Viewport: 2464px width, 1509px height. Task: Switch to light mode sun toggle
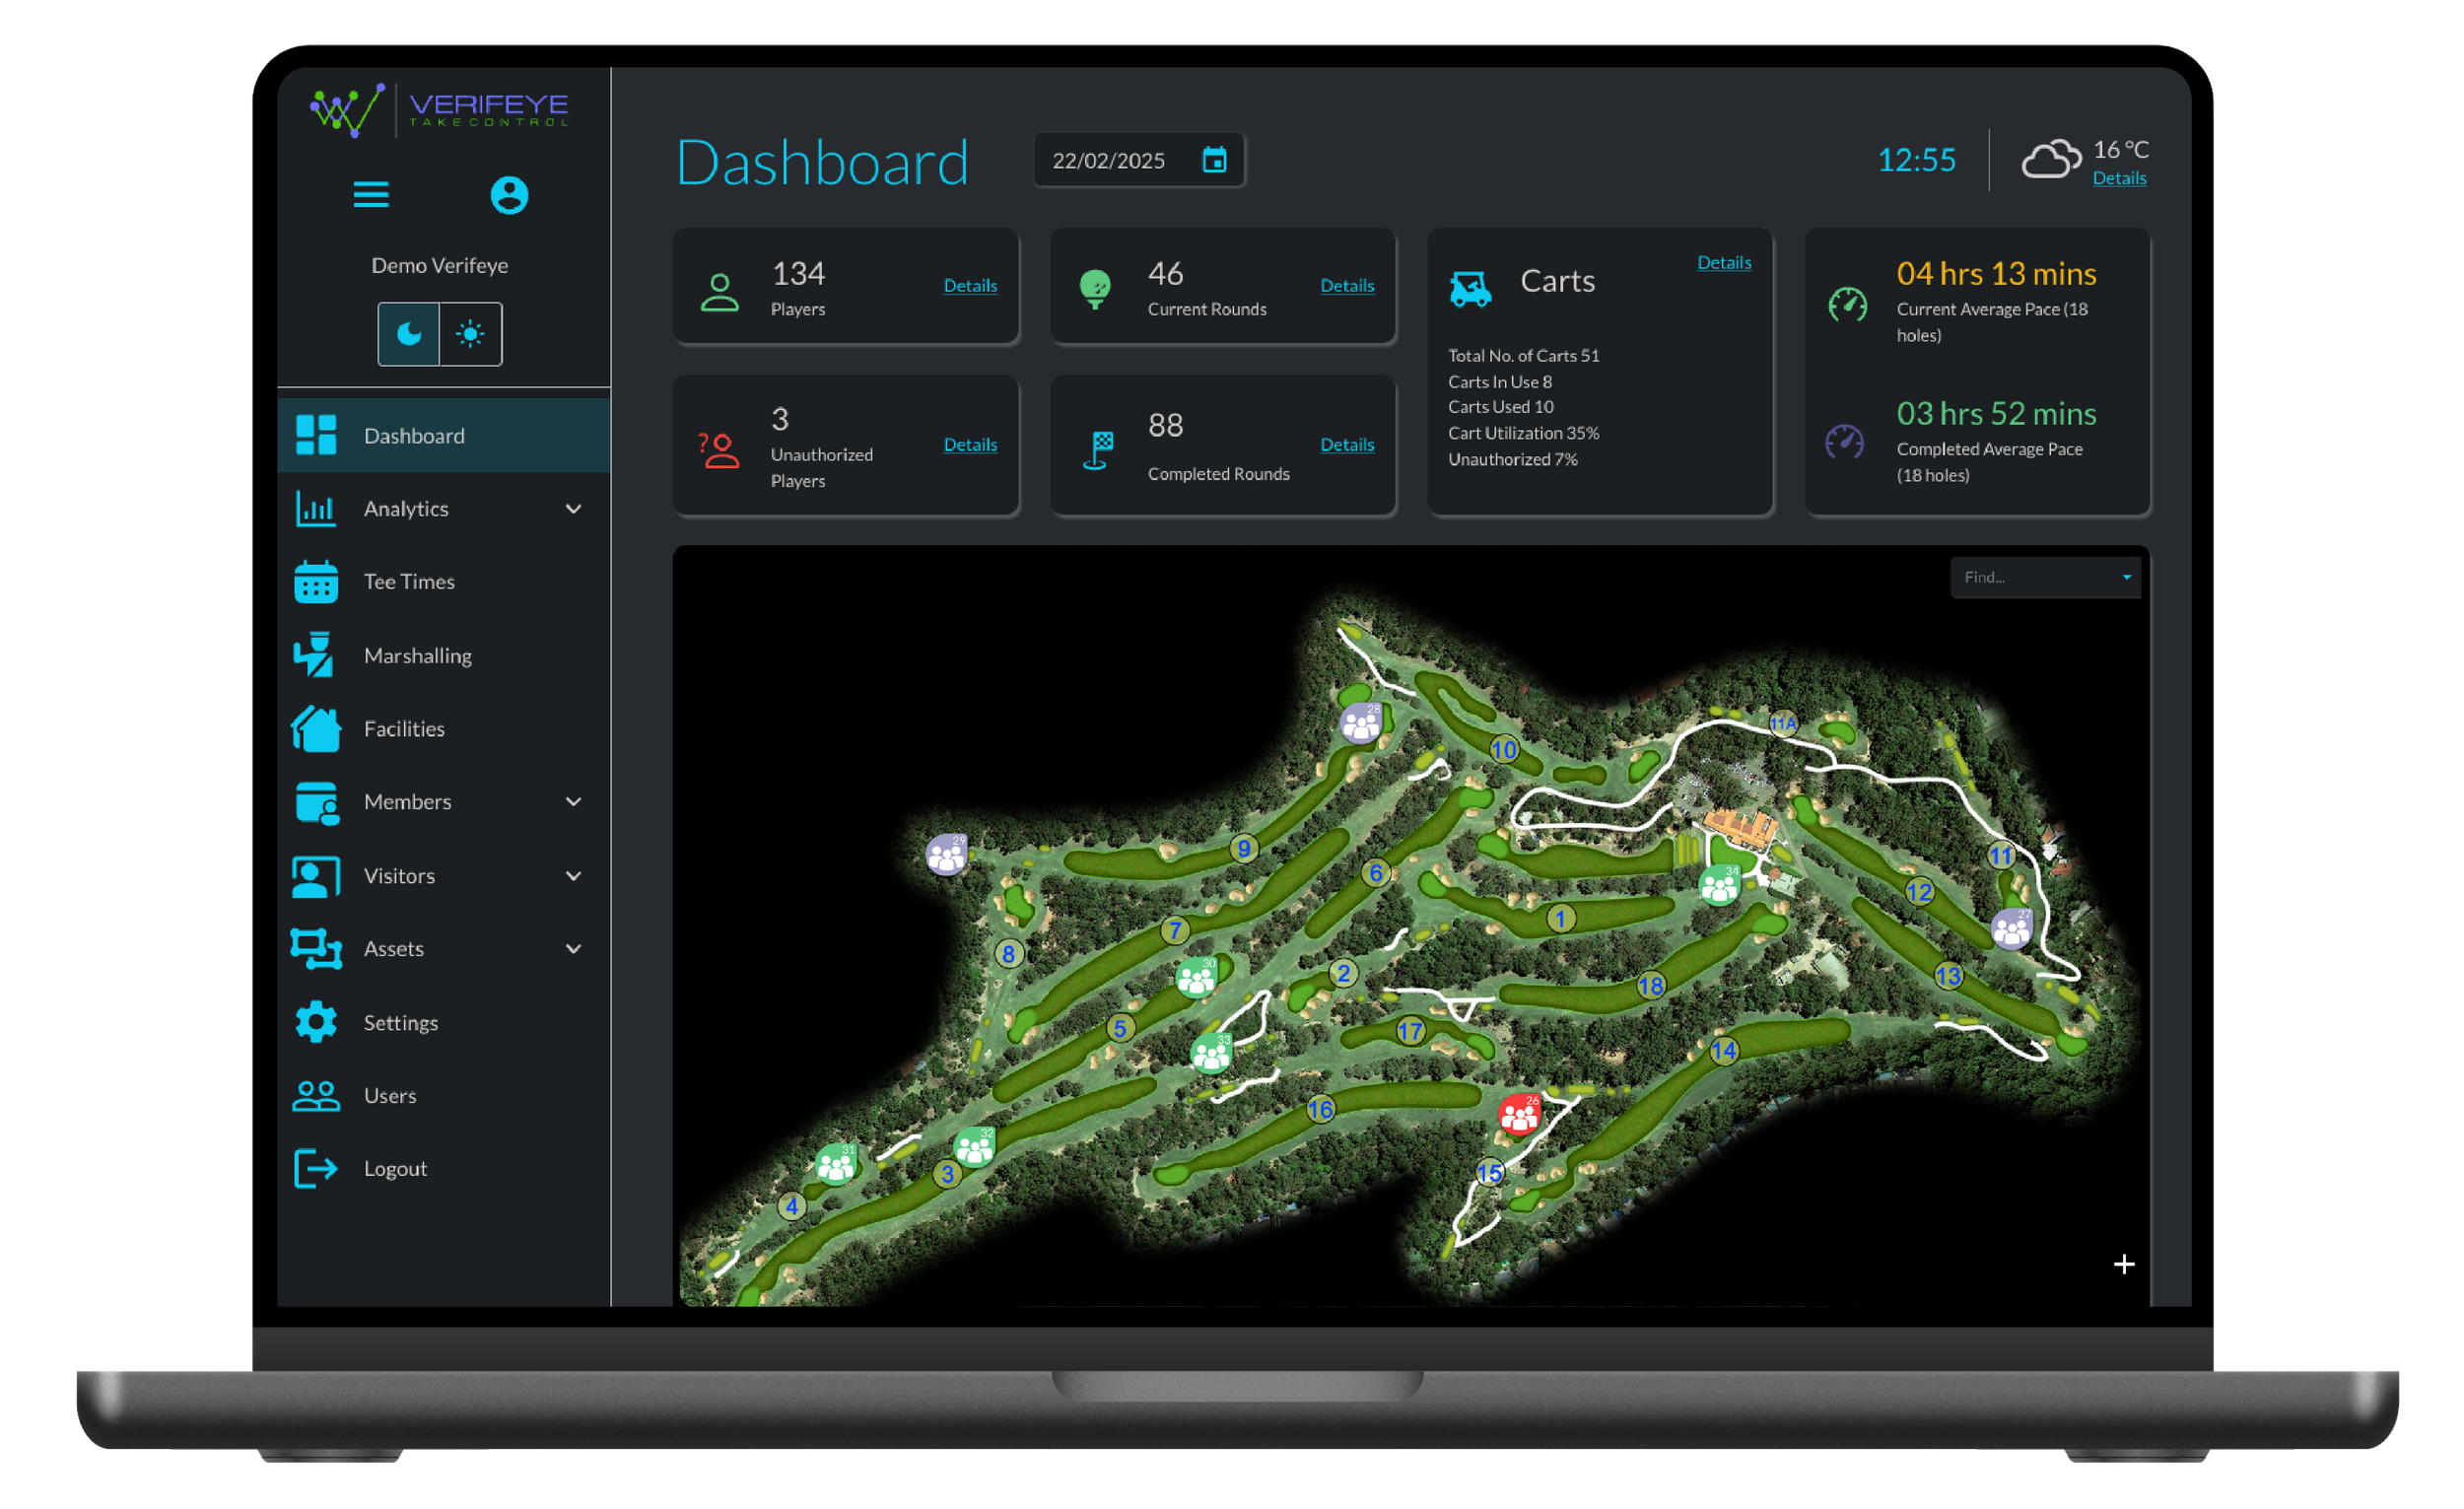(470, 334)
